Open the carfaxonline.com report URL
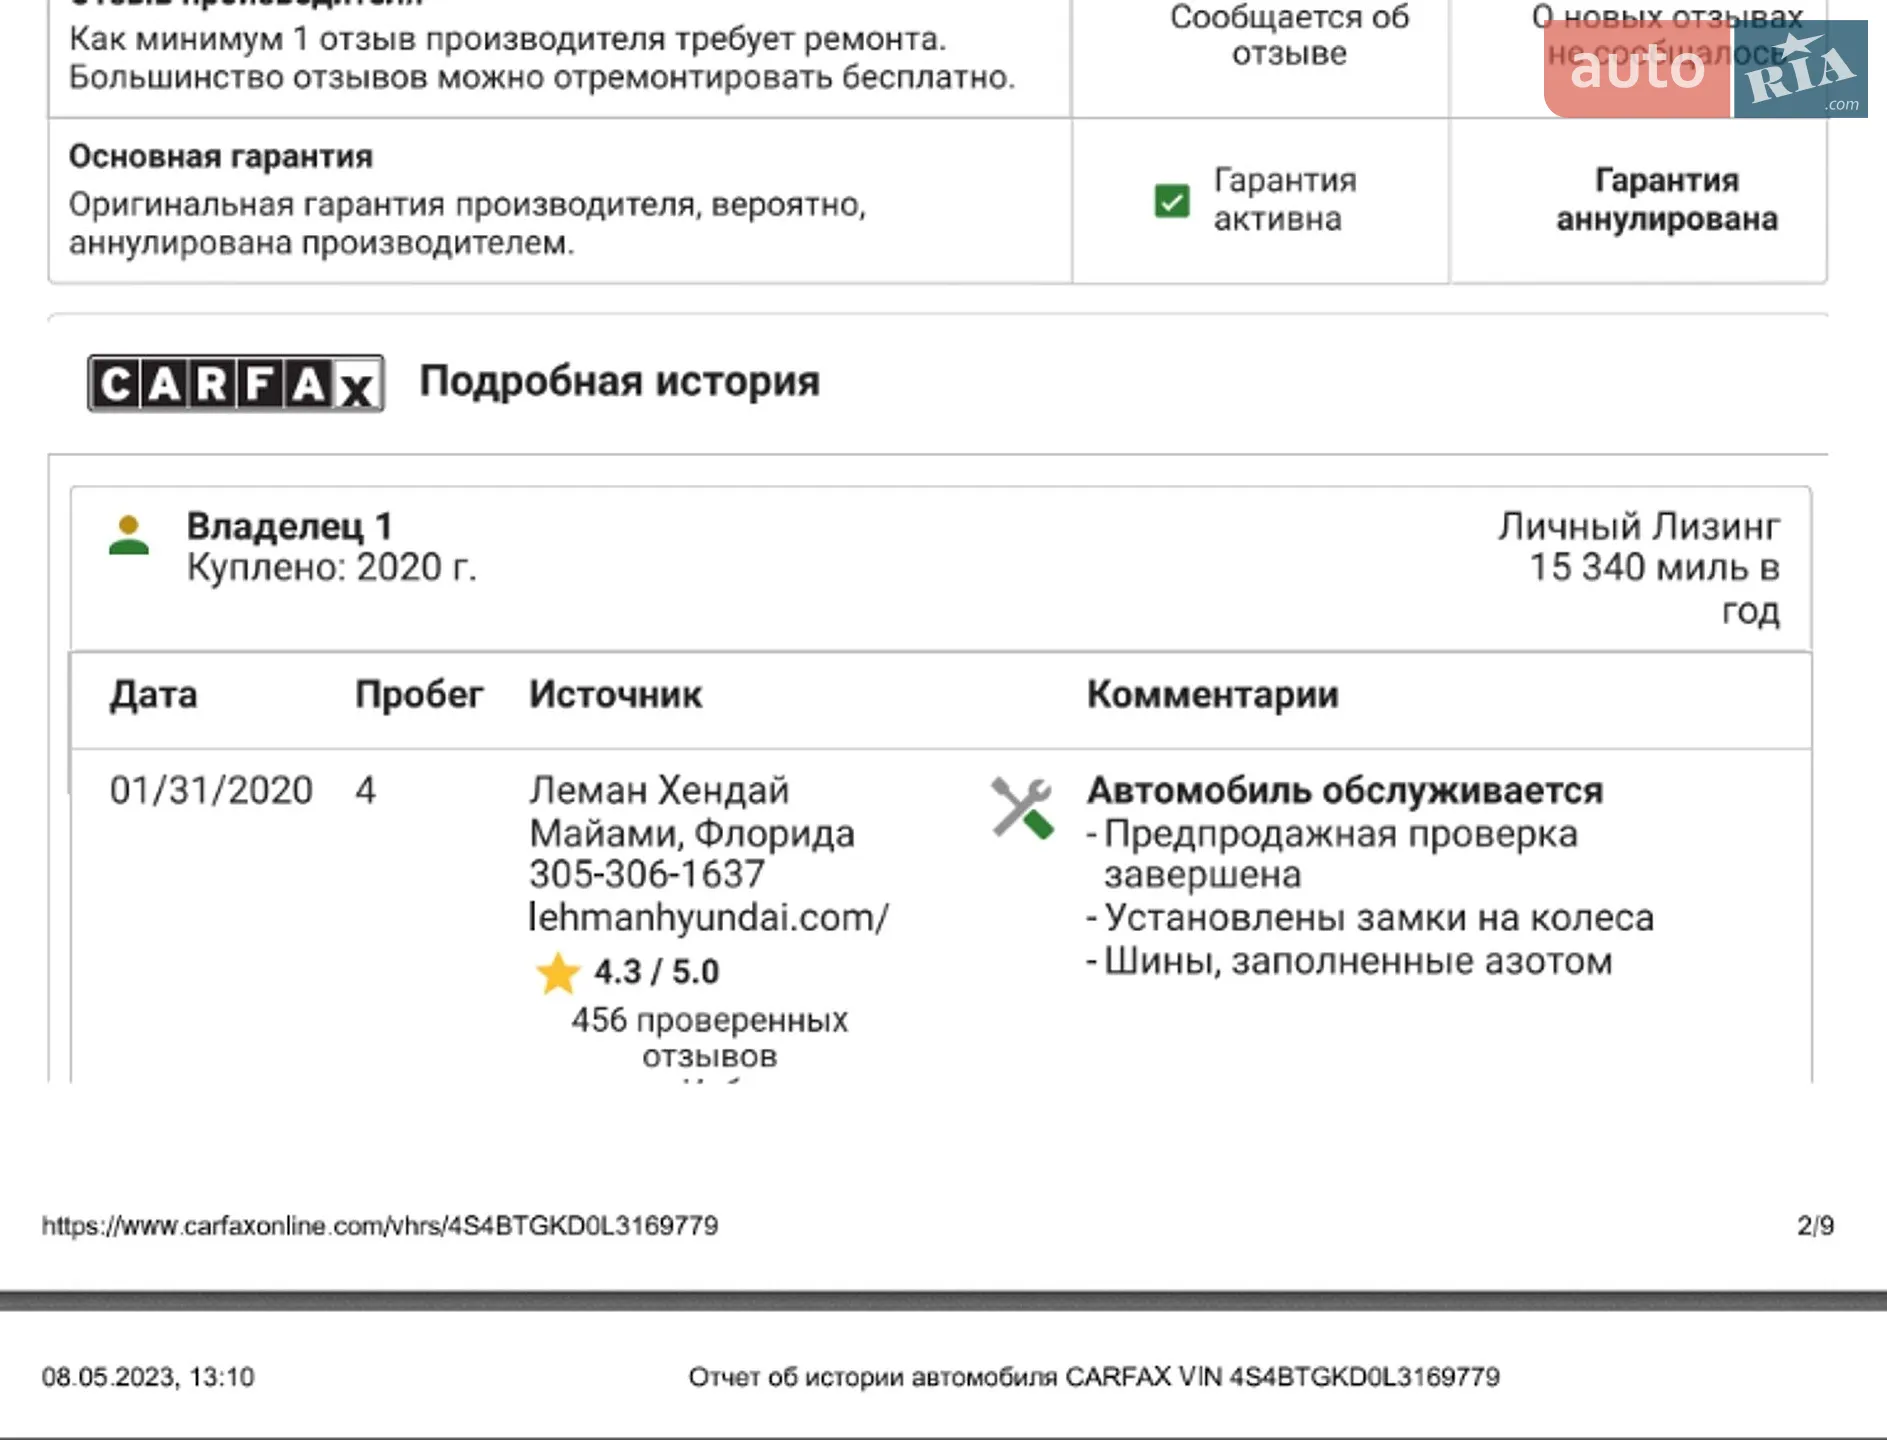This screenshot has width=1887, height=1440. [380, 1226]
